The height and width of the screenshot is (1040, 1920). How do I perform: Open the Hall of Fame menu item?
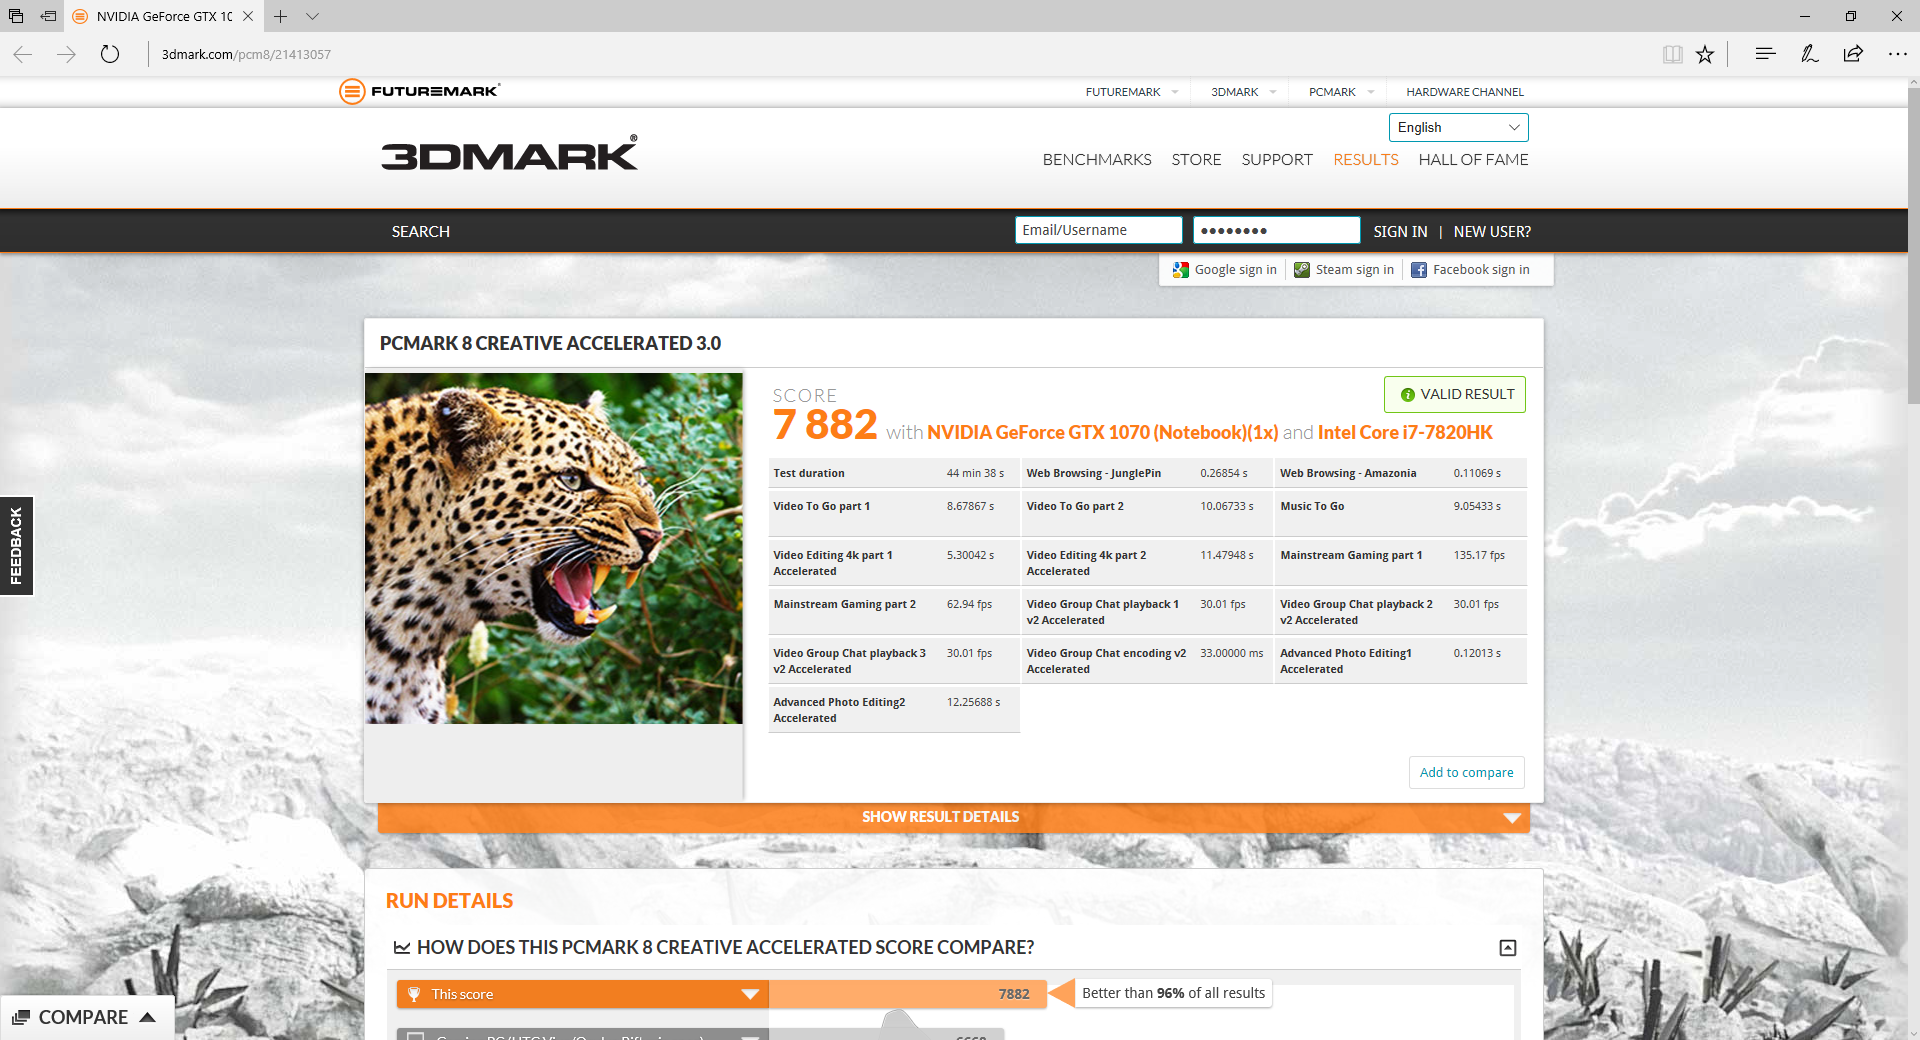click(x=1473, y=160)
